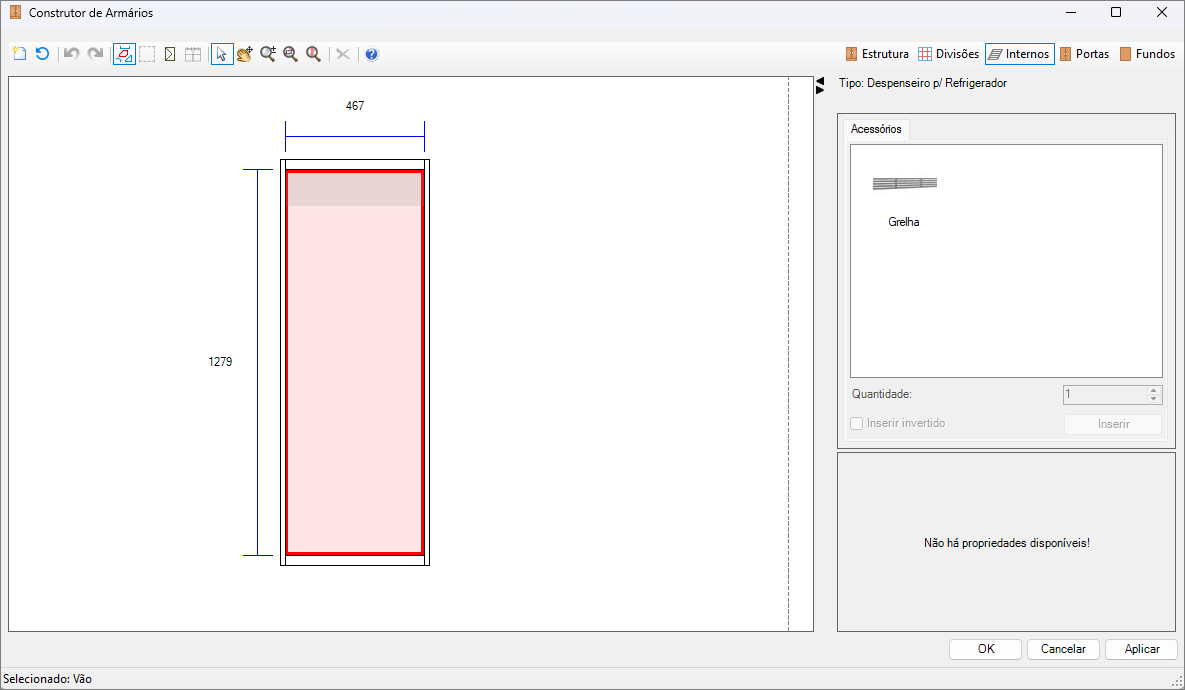Open the Portas section
The width and height of the screenshot is (1185, 690).
[x=1084, y=54]
